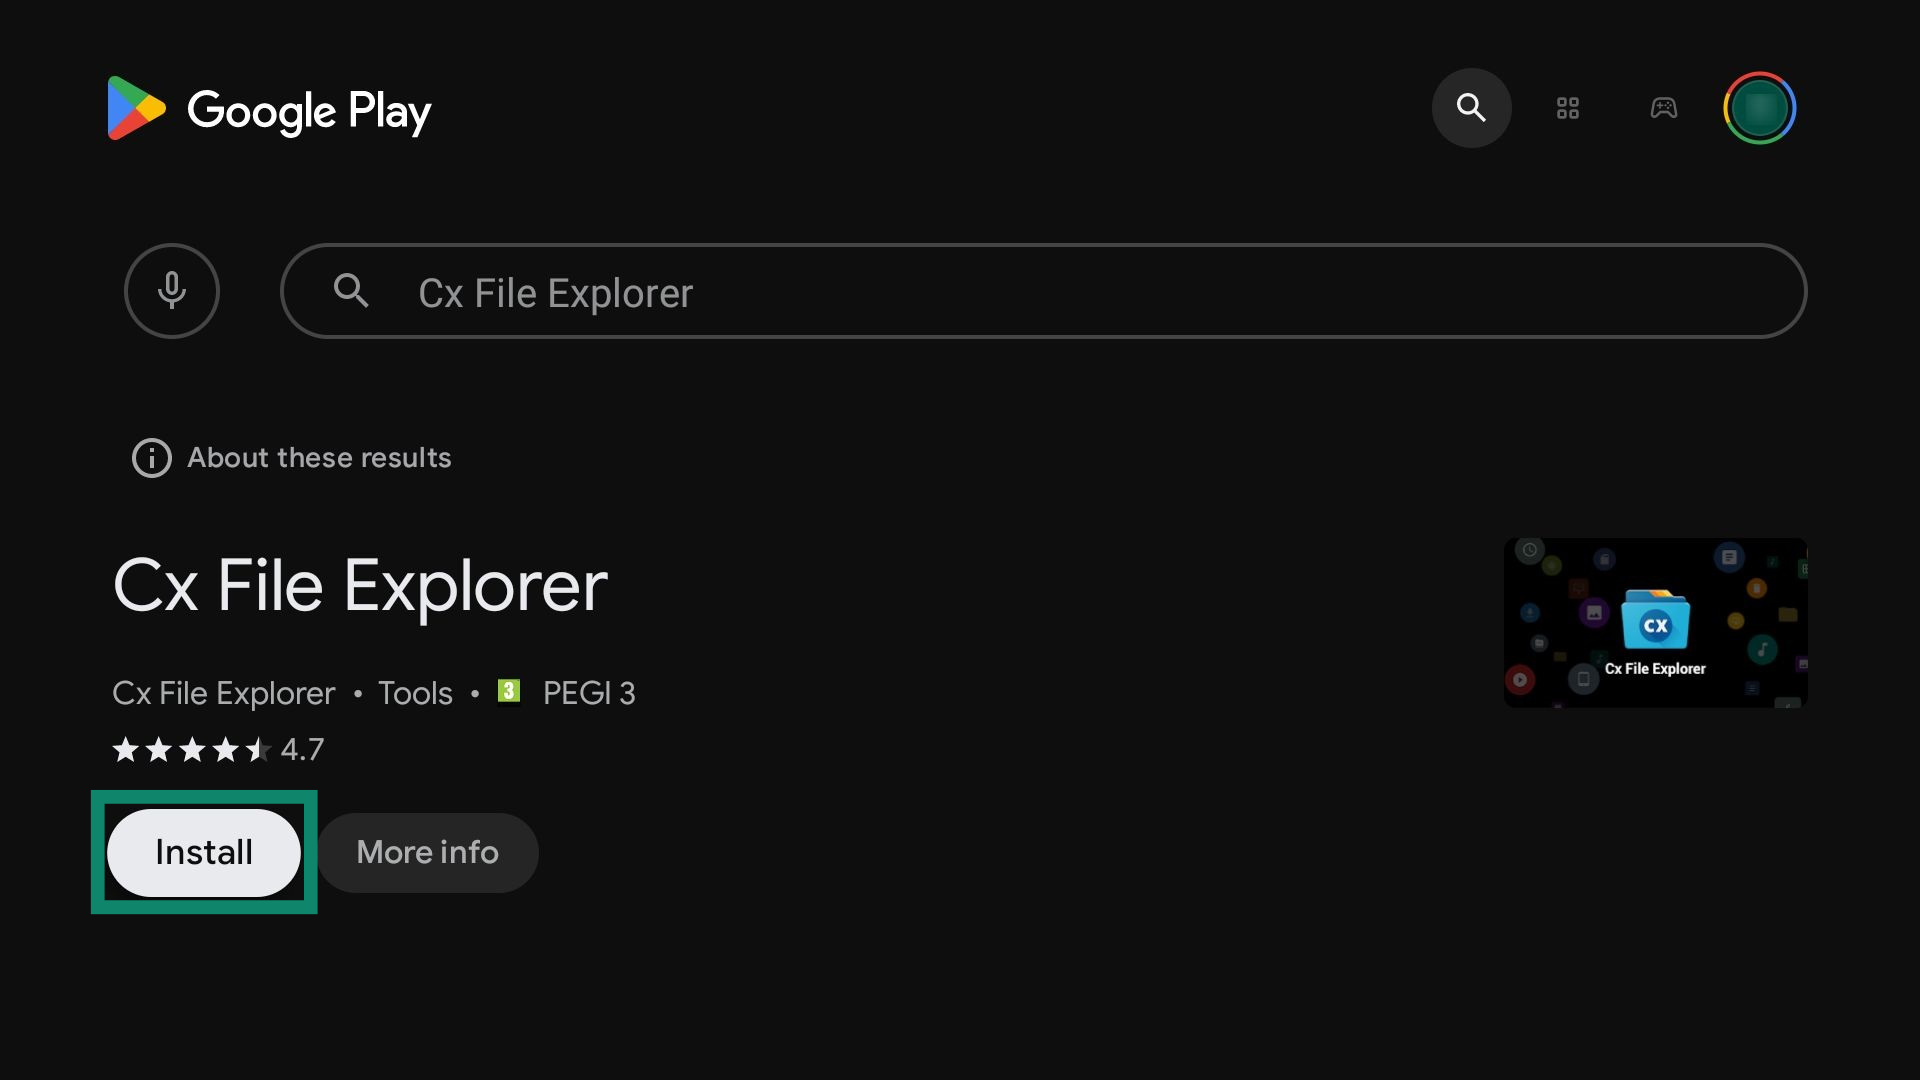The height and width of the screenshot is (1080, 1920).
Task: Select the Tools category label
Action: [415, 693]
